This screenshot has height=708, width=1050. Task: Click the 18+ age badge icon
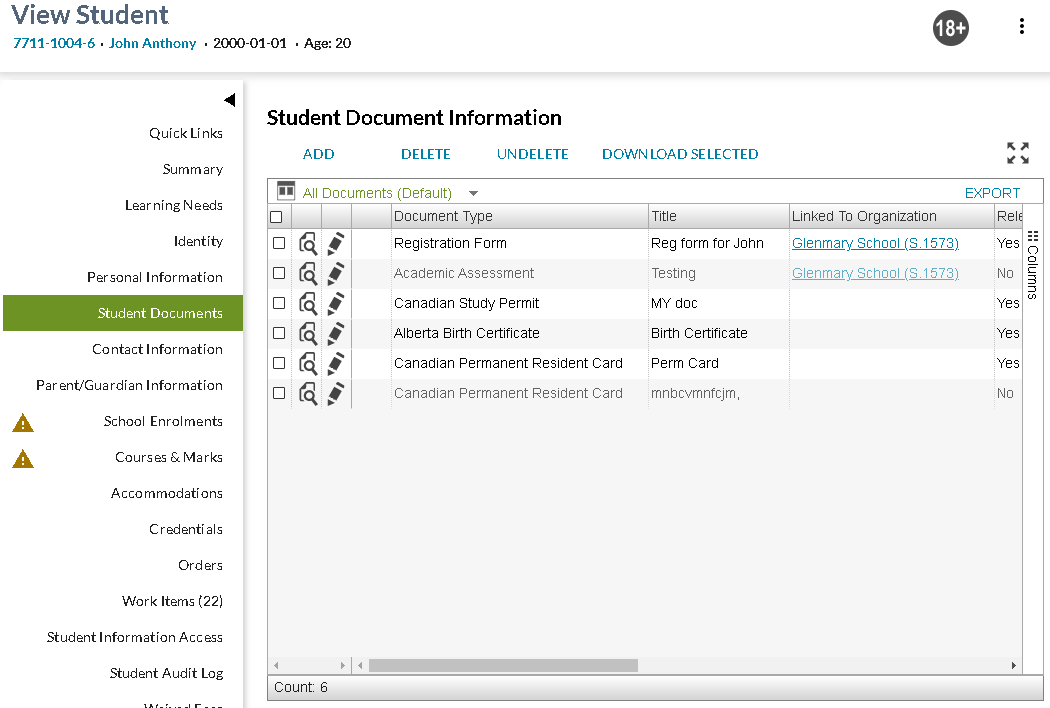pyautogui.click(x=950, y=29)
